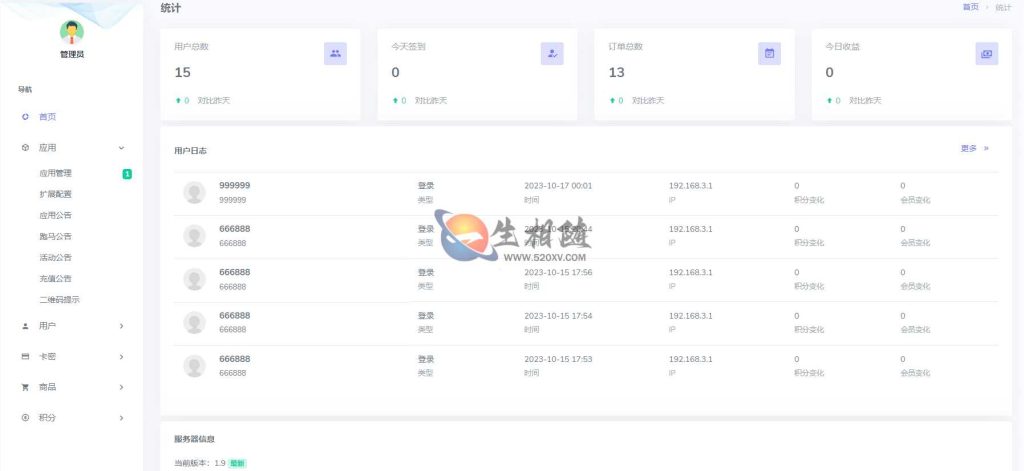Click the 应用 cube icon in the sidebar

coord(25,148)
